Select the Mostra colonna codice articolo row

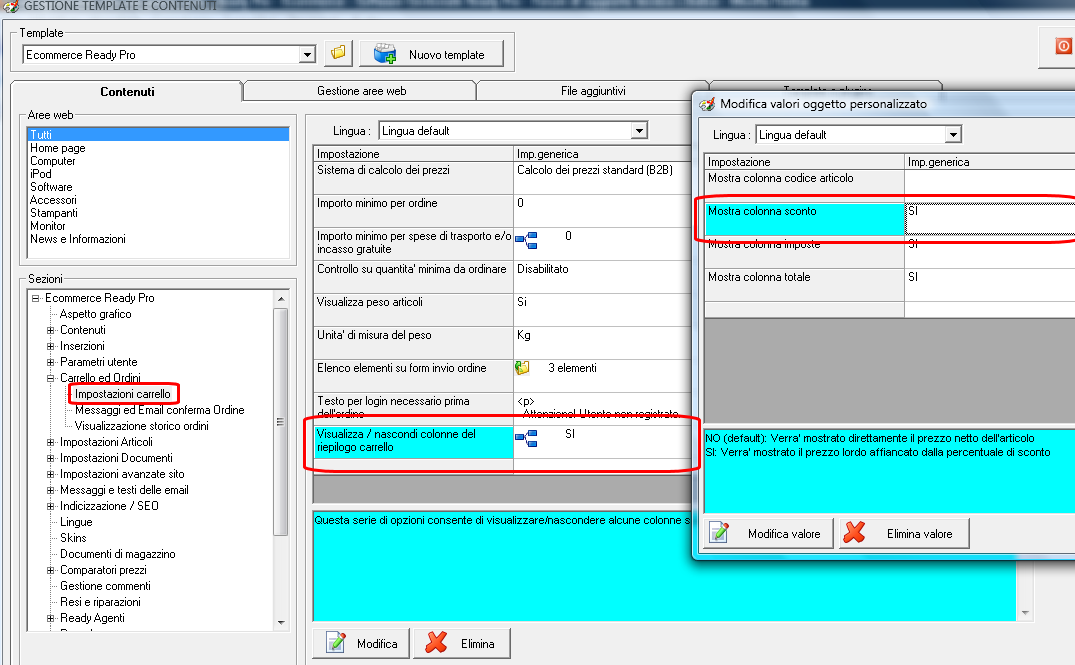[890, 186]
